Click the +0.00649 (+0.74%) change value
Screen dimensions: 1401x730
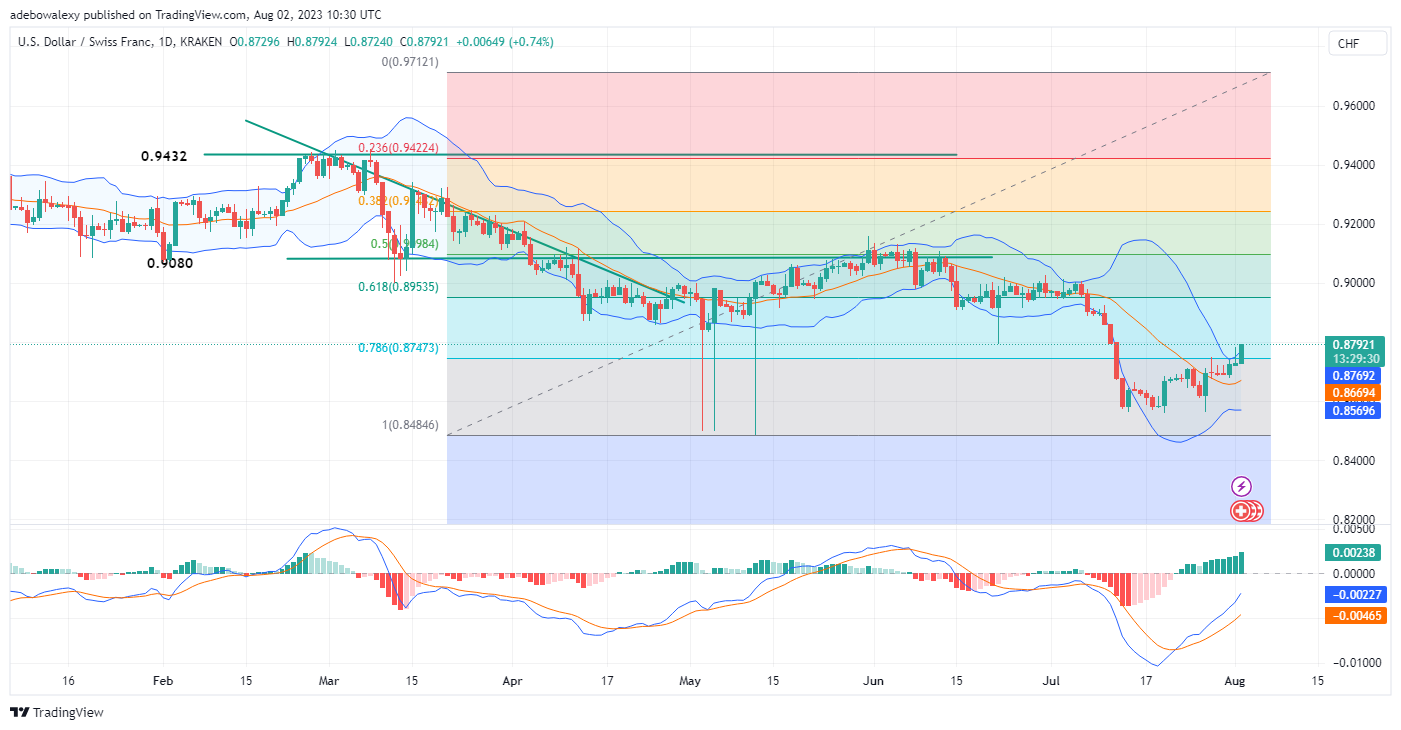point(505,42)
